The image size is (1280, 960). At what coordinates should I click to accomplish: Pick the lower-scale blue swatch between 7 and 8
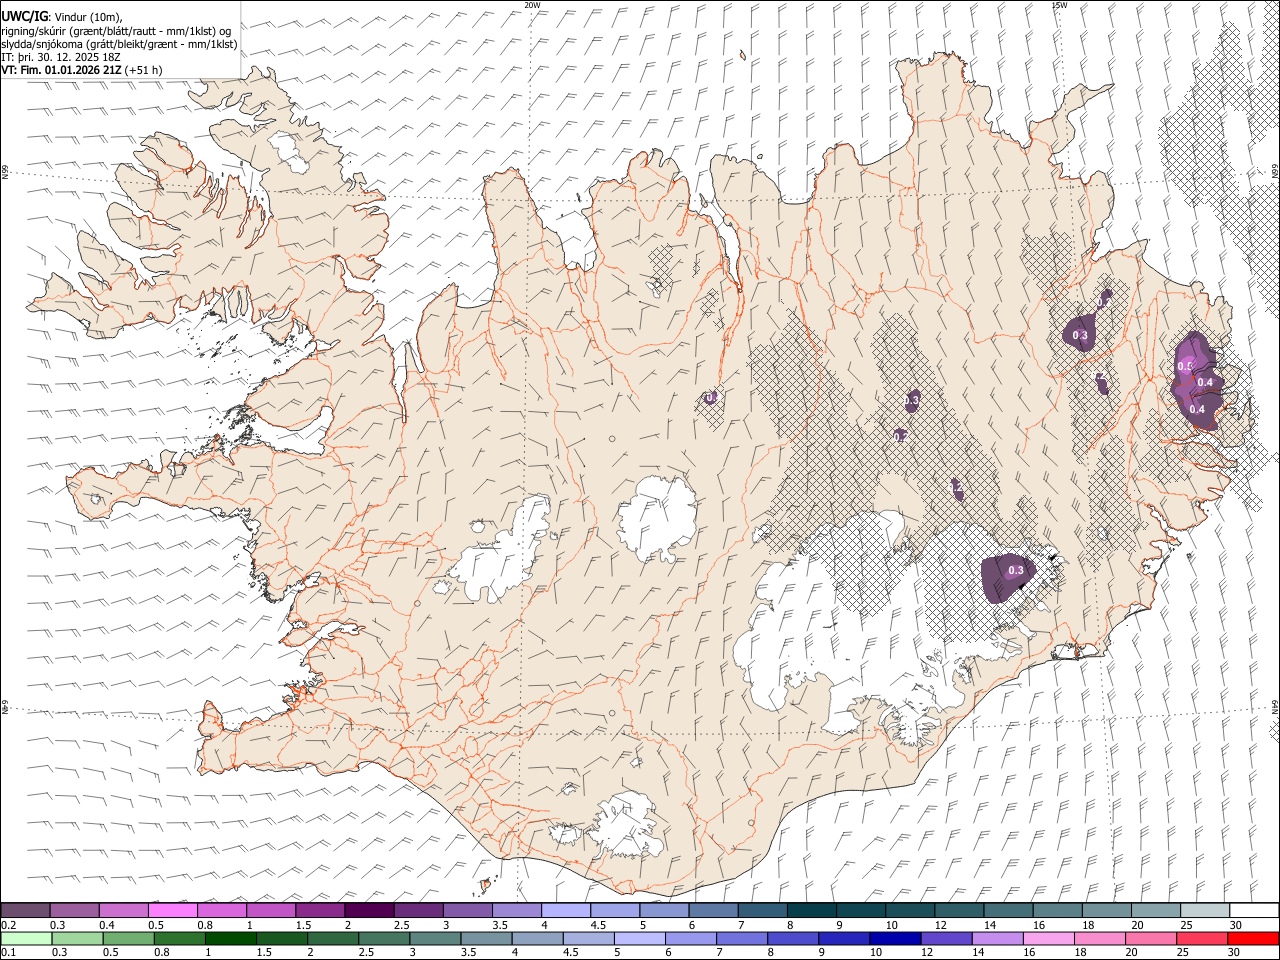pyautogui.click(x=741, y=938)
